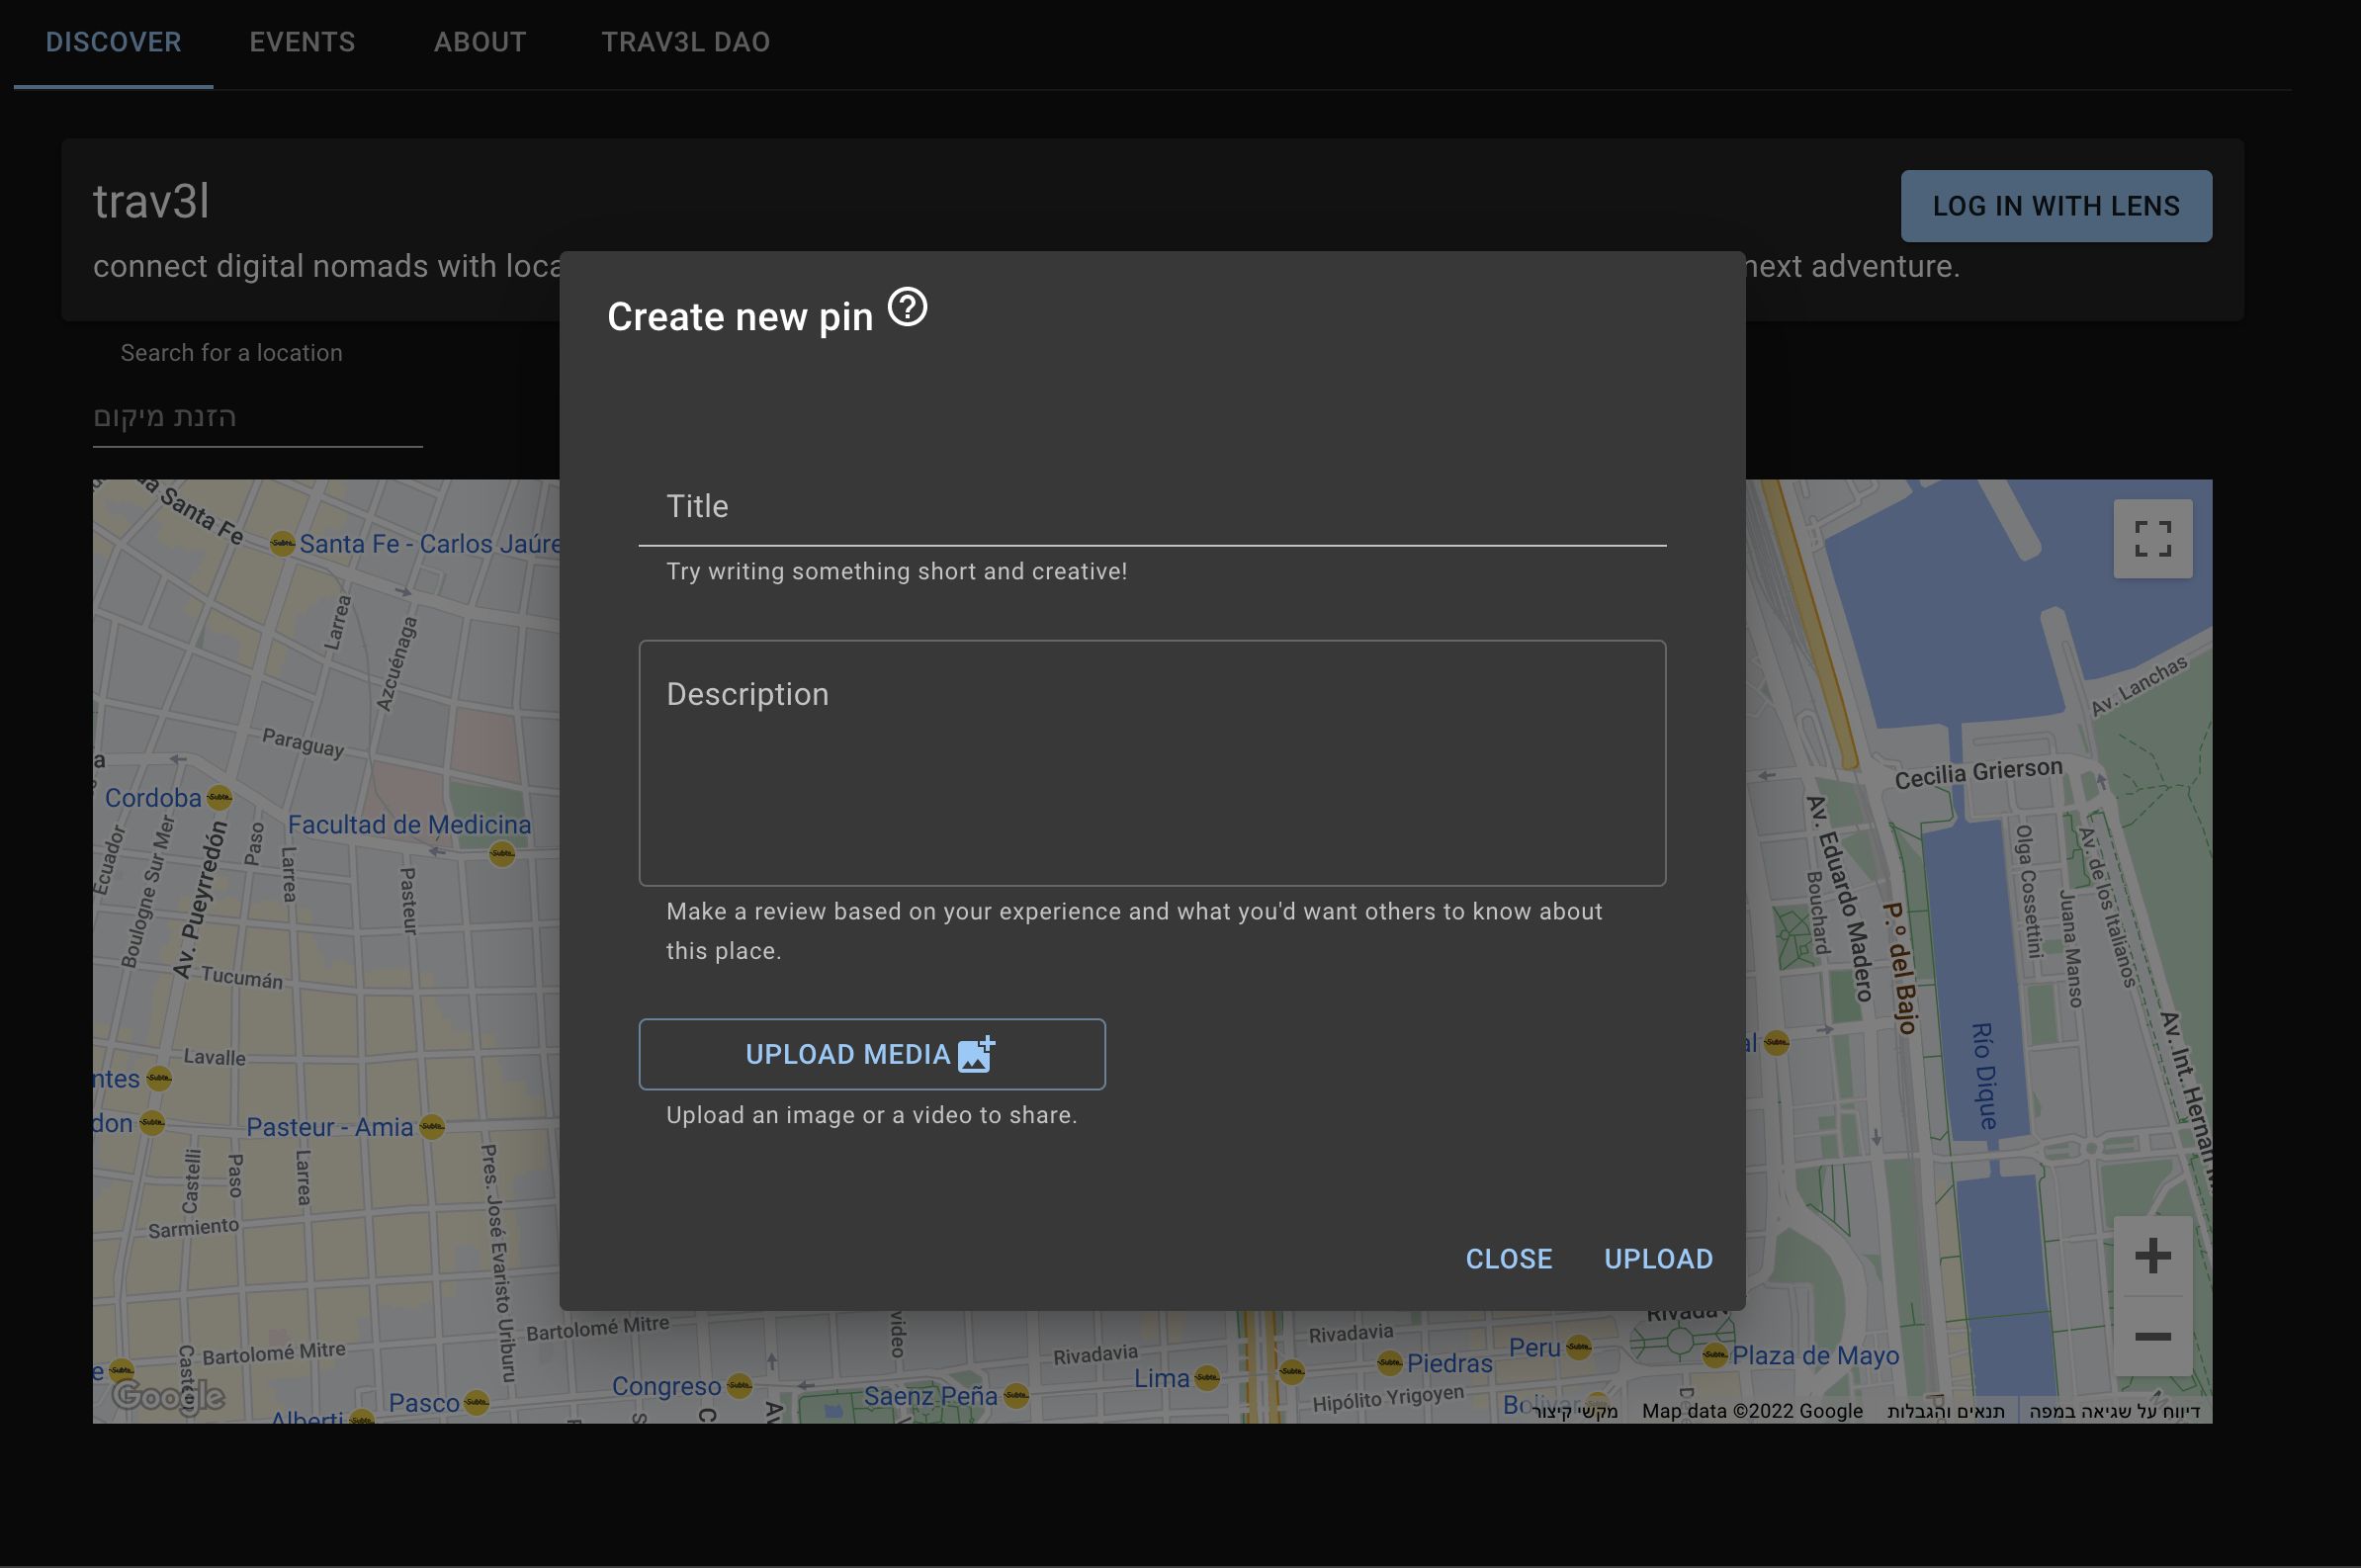Click the Saenz Peña station marker
The height and width of the screenshot is (1568, 2361).
[x=1016, y=1395]
